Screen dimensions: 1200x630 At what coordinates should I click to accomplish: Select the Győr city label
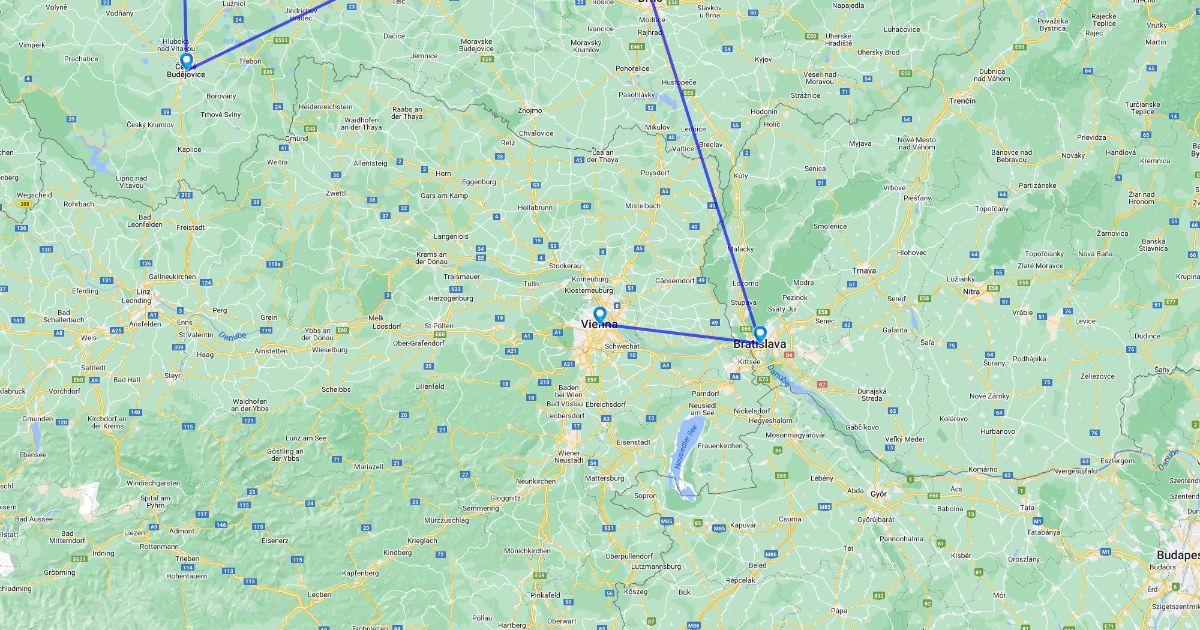point(879,494)
